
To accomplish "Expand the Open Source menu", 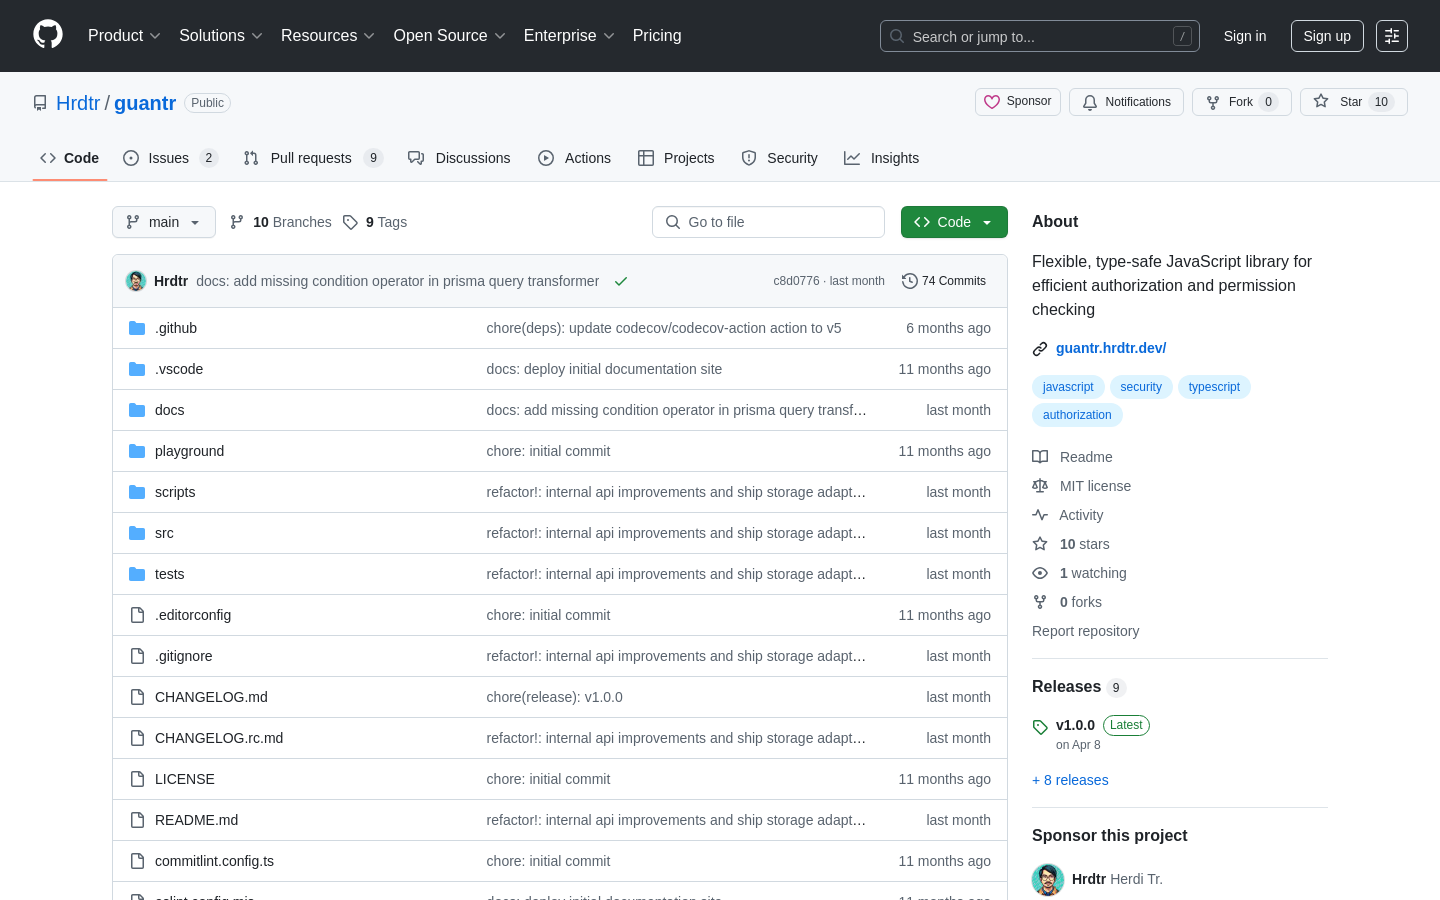I will pyautogui.click(x=450, y=36).
